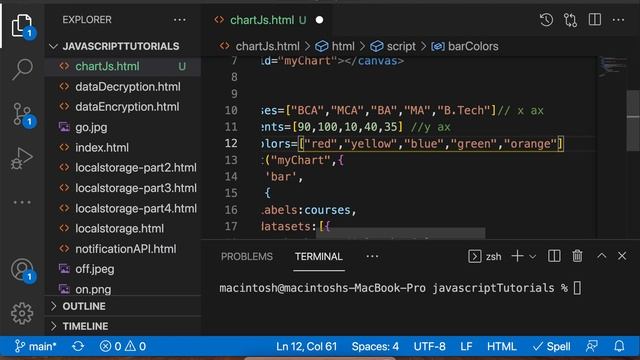Open editor more actions ellipsis
The height and width of the screenshot is (360, 640).
[618, 20]
